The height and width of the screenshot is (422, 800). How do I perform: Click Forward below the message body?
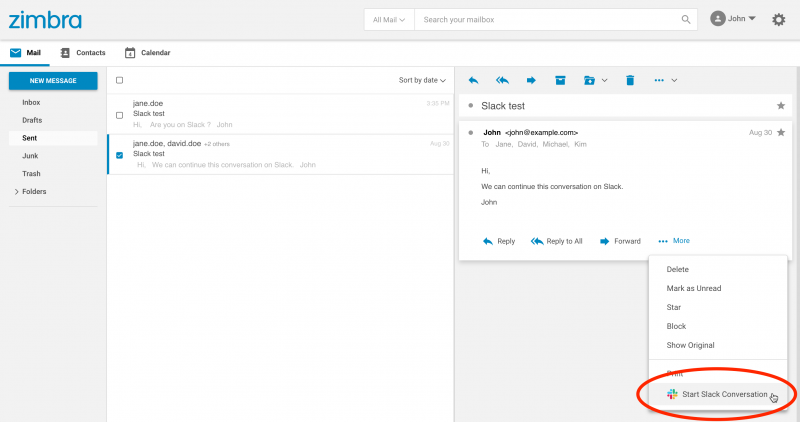(x=620, y=241)
